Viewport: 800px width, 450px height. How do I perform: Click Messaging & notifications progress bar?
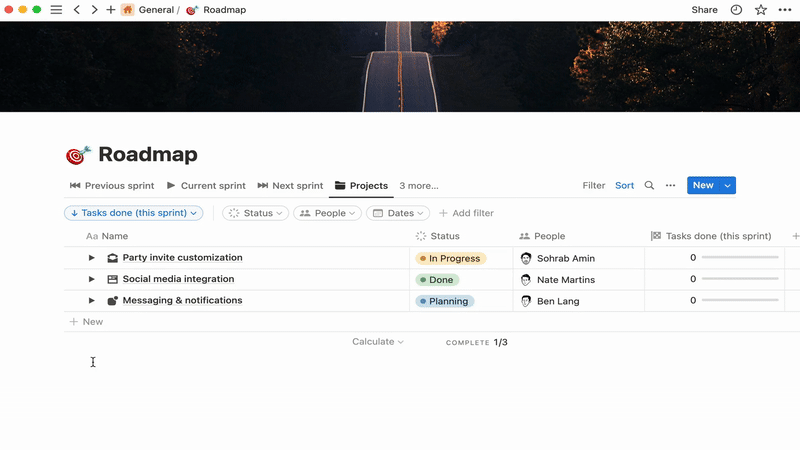pyautogui.click(x=740, y=300)
